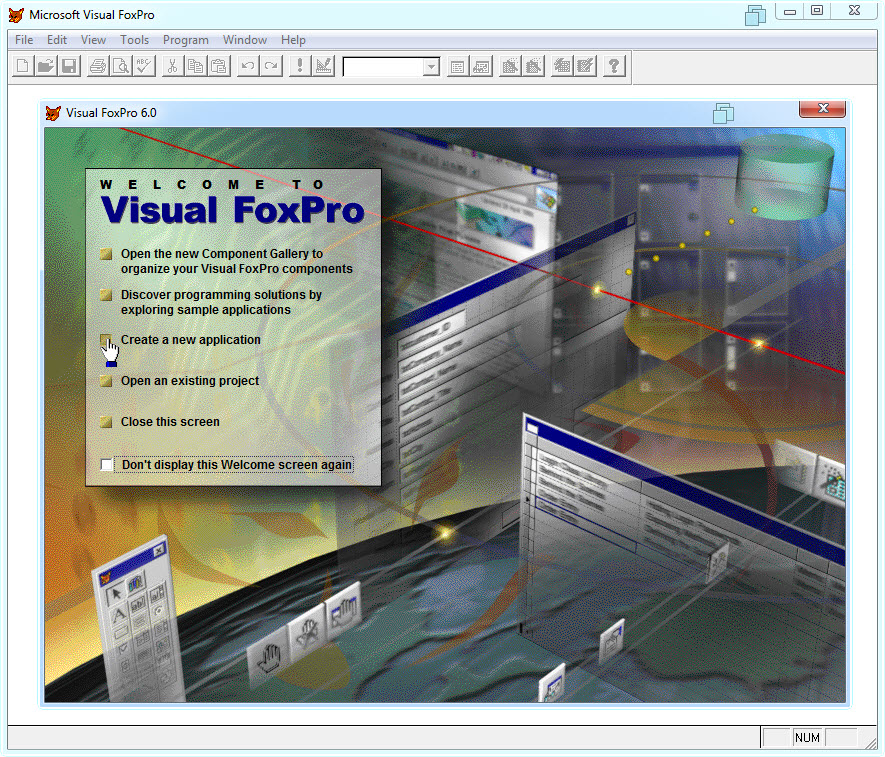Image resolution: width=885 pixels, height=757 pixels.
Task: Open Print Preview from the toolbar
Action: pyautogui.click(x=121, y=66)
